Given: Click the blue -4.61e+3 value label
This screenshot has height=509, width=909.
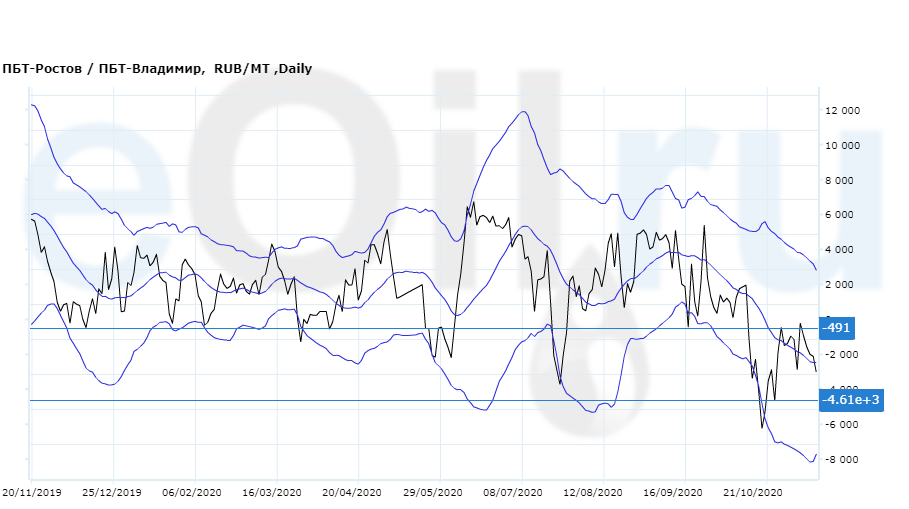Looking at the screenshot, I should pyautogui.click(x=850, y=400).
